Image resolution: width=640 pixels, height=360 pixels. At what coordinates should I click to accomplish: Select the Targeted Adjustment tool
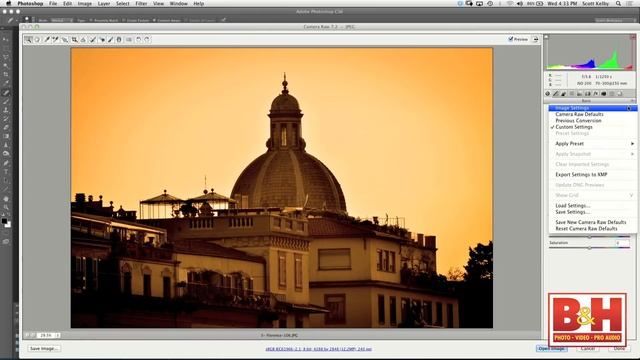click(65, 40)
